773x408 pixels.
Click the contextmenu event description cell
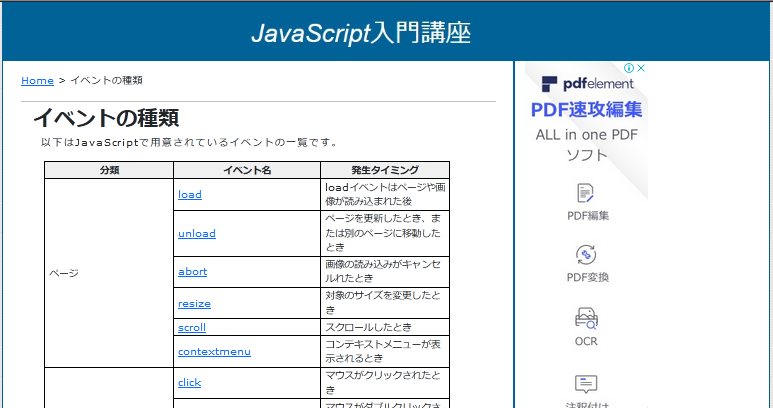click(385, 351)
